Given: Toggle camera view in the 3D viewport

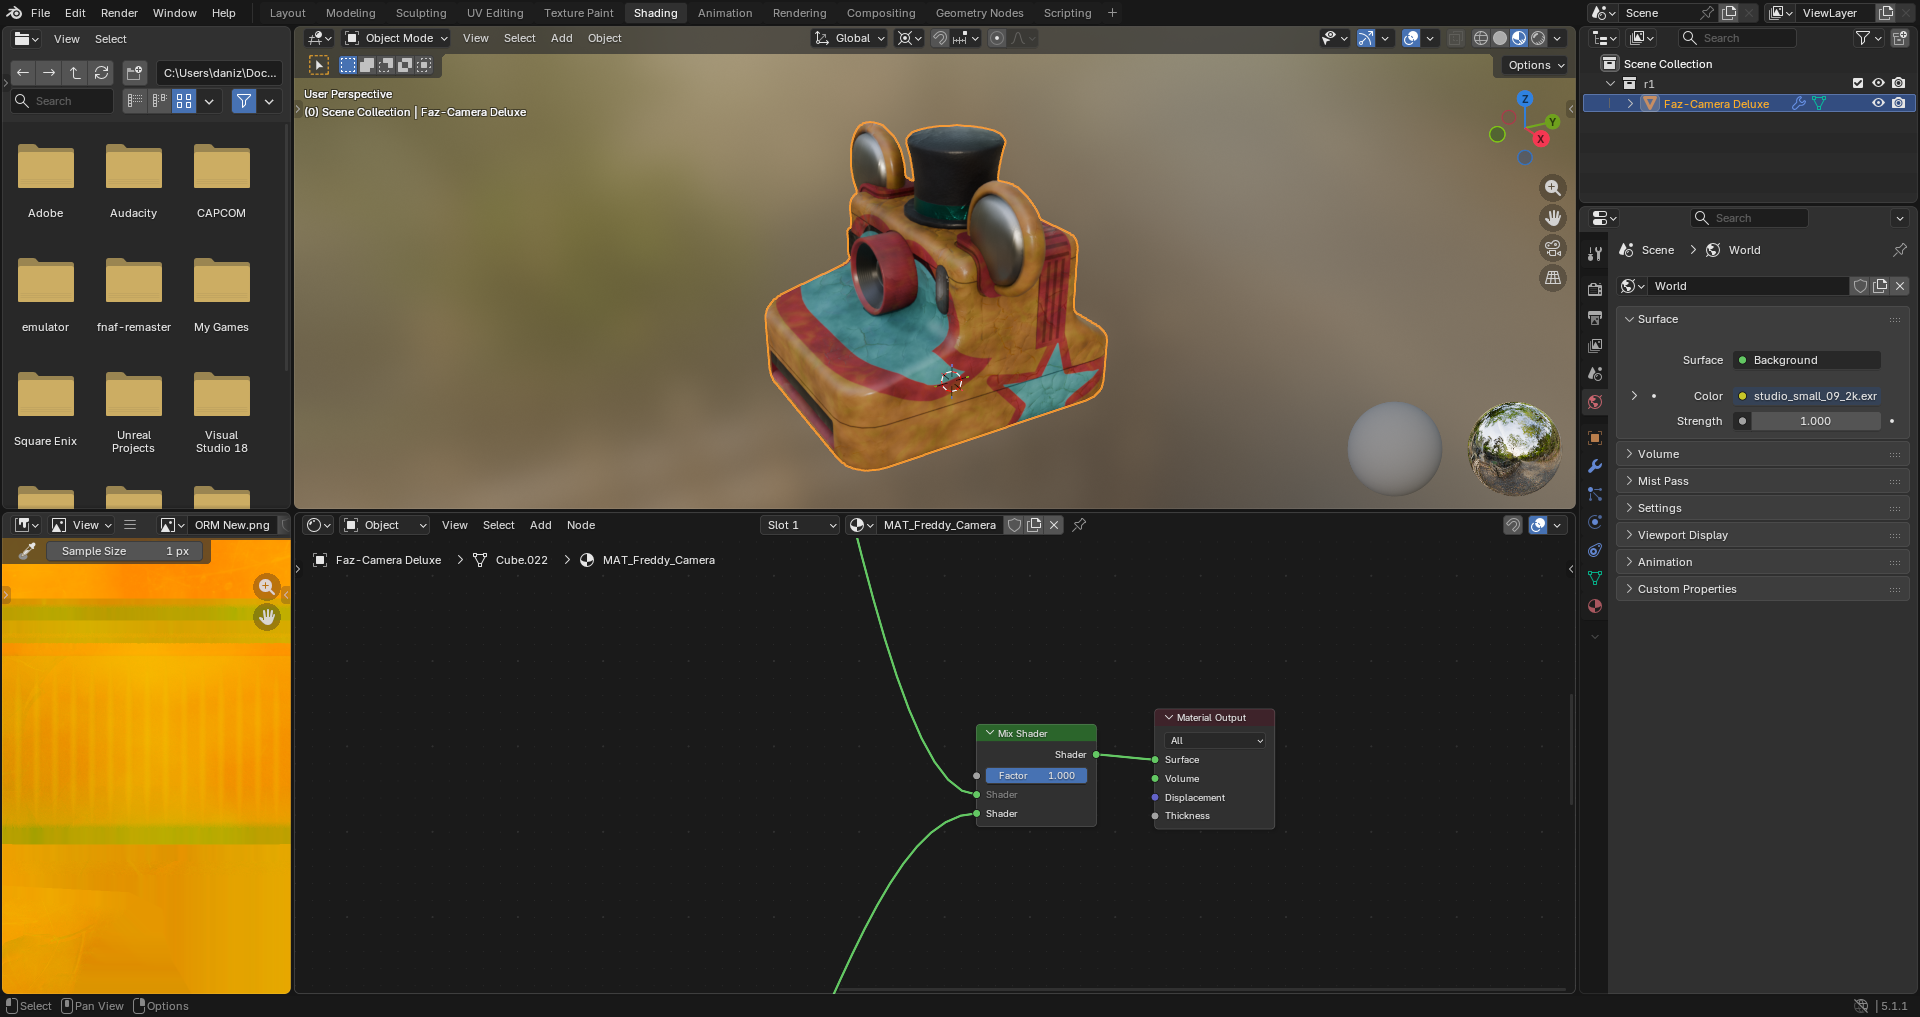Looking at the screenshot, I should tap(1553, 248).
